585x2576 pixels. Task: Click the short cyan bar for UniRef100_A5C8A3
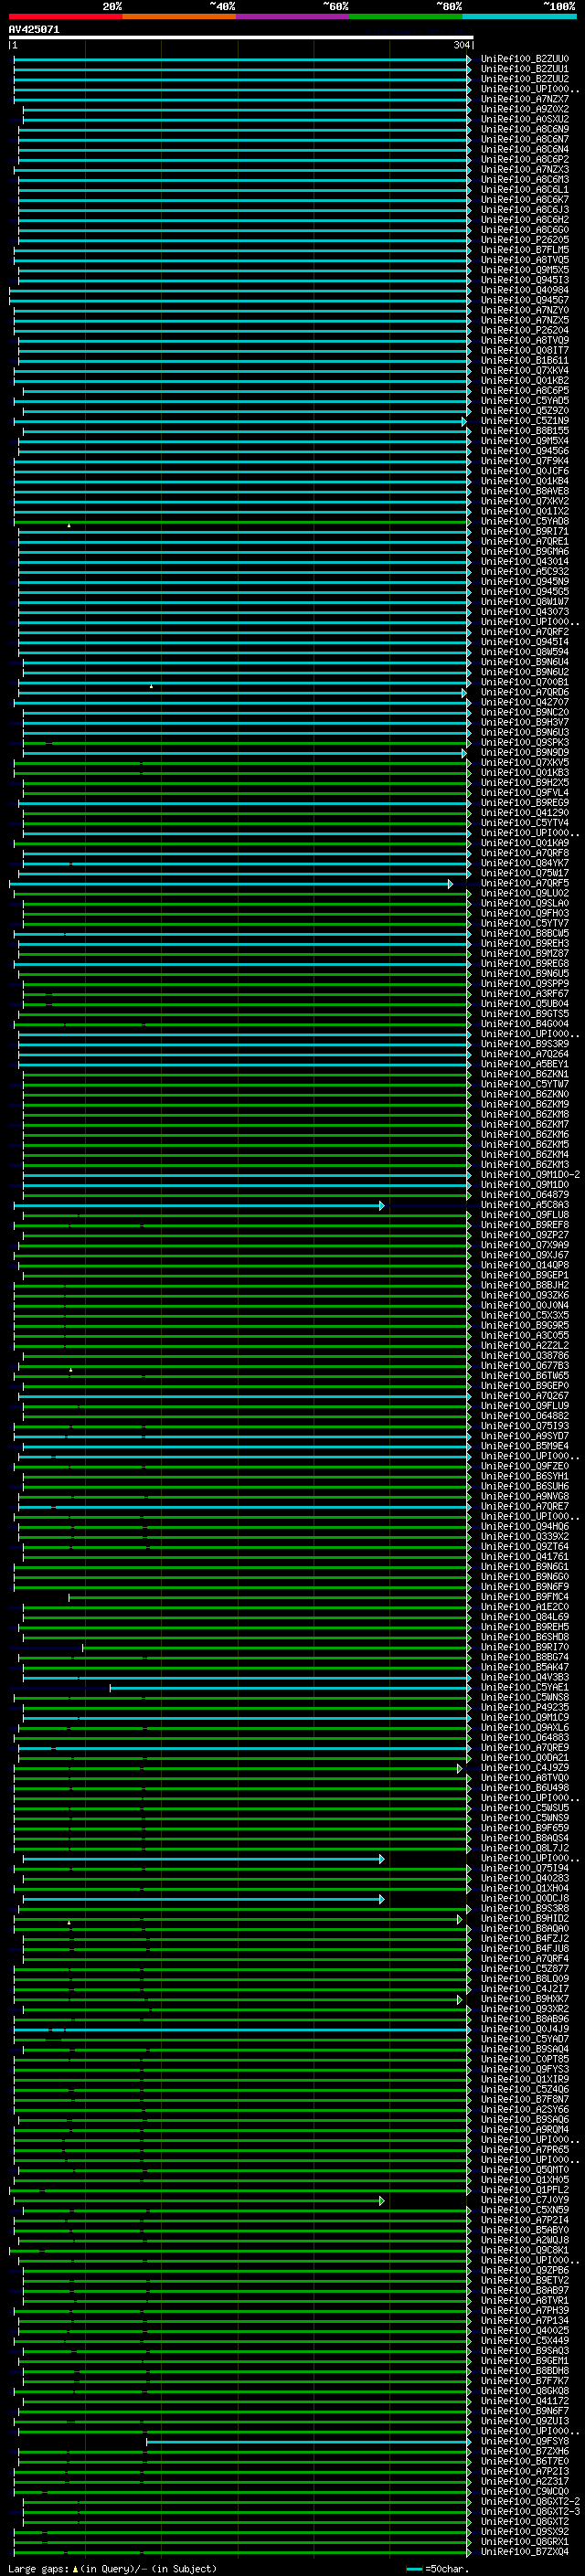[x=199, y=1205]
